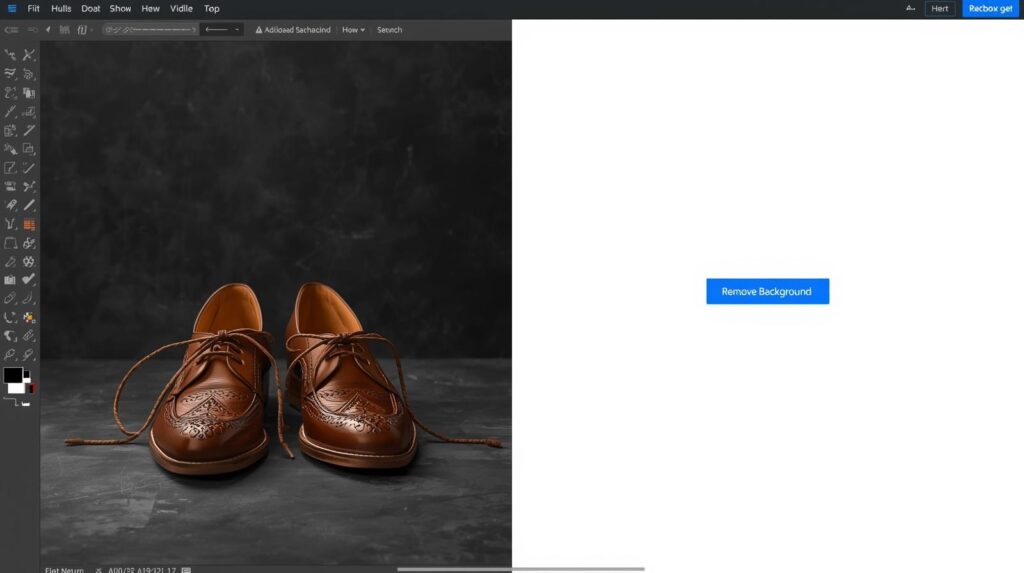Click the status readout starting with A00/22
The height and width of the screenshot is (573, 1024).
click(142, 570)
